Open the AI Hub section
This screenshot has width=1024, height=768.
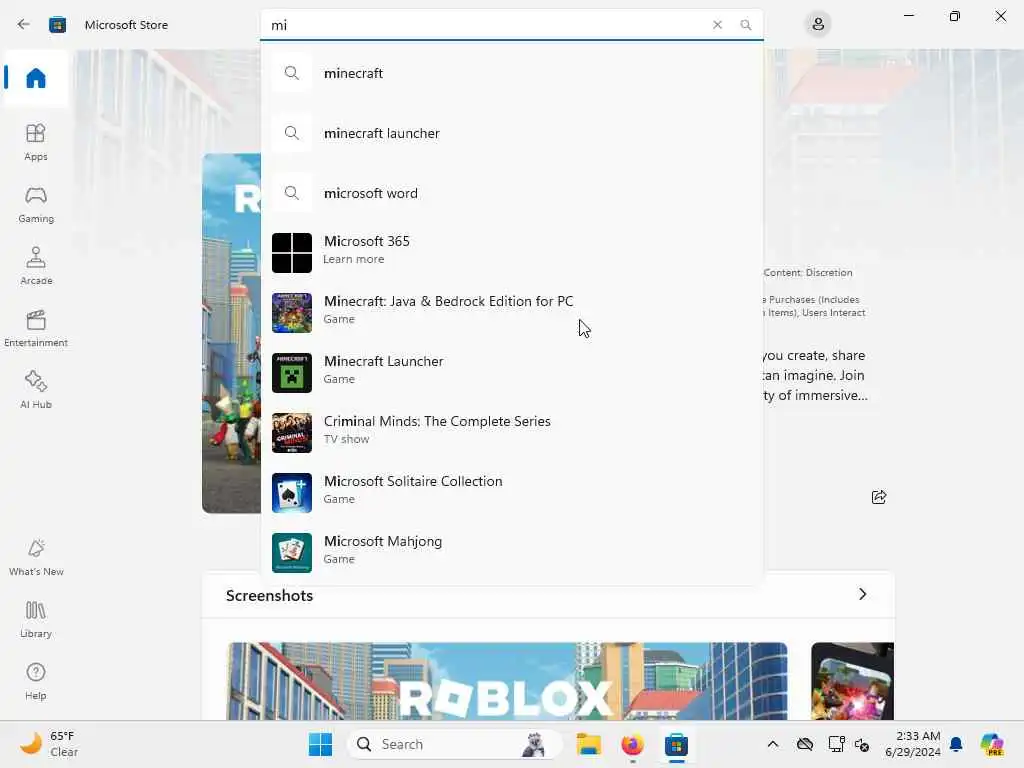(x=36, y=390)
